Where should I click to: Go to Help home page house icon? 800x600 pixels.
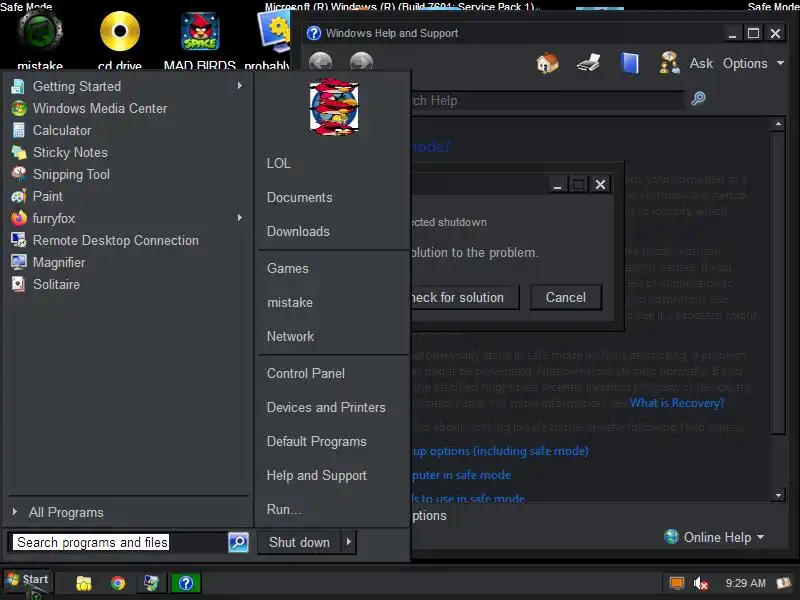pos(547,64)
